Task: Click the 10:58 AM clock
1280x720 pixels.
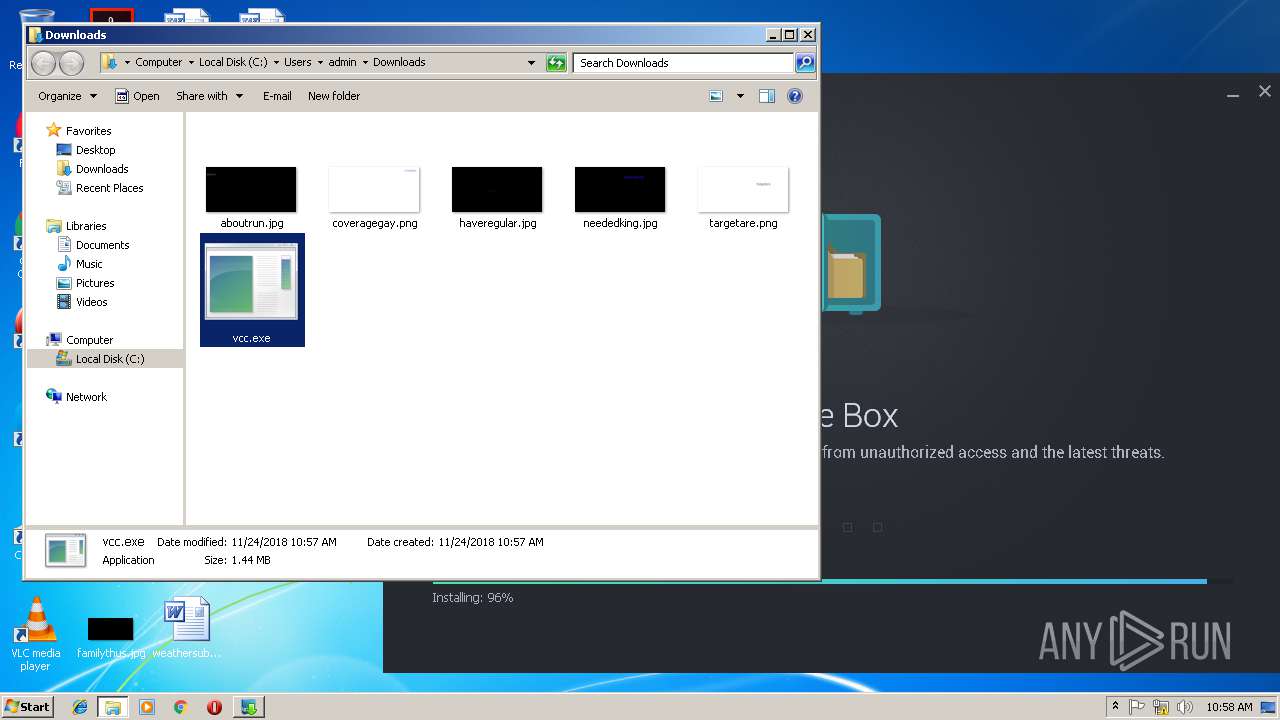Action: (x=1229, y=707)
